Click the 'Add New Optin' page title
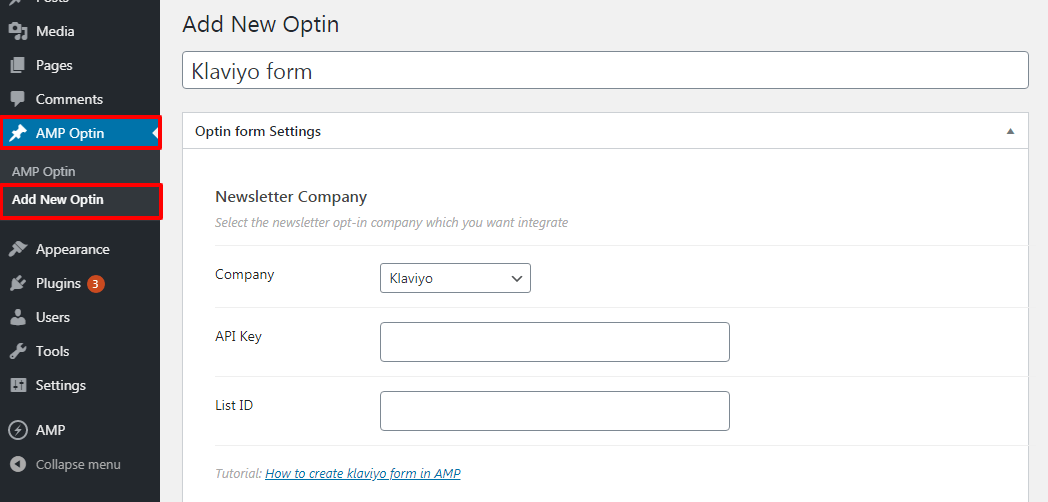Image resolution: width=1048 pixels, height=502 pixels. click(261, 24)
